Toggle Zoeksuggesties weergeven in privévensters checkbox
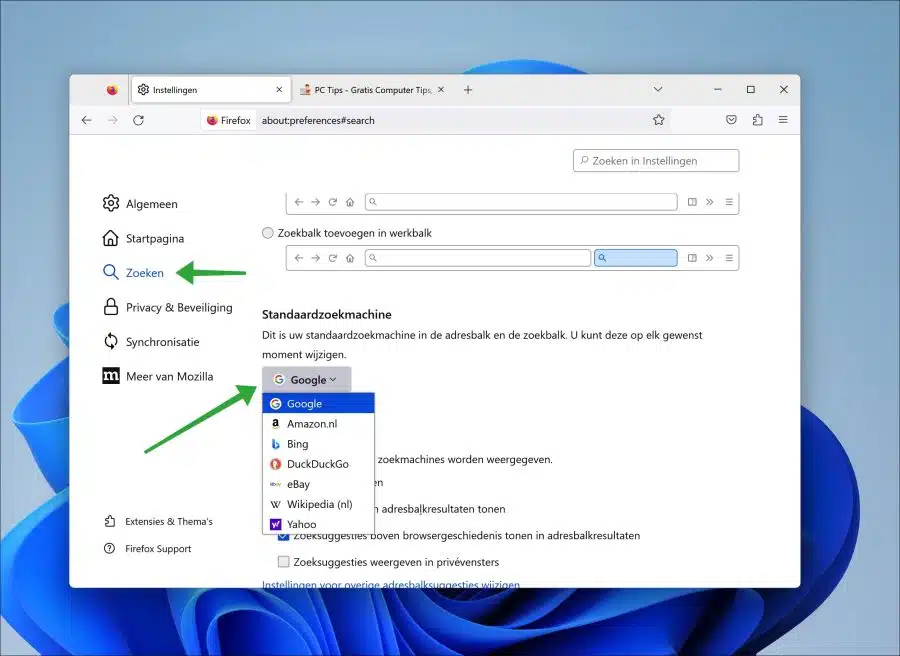This screenshot has width=900, height=656. [x=284, y=562]
